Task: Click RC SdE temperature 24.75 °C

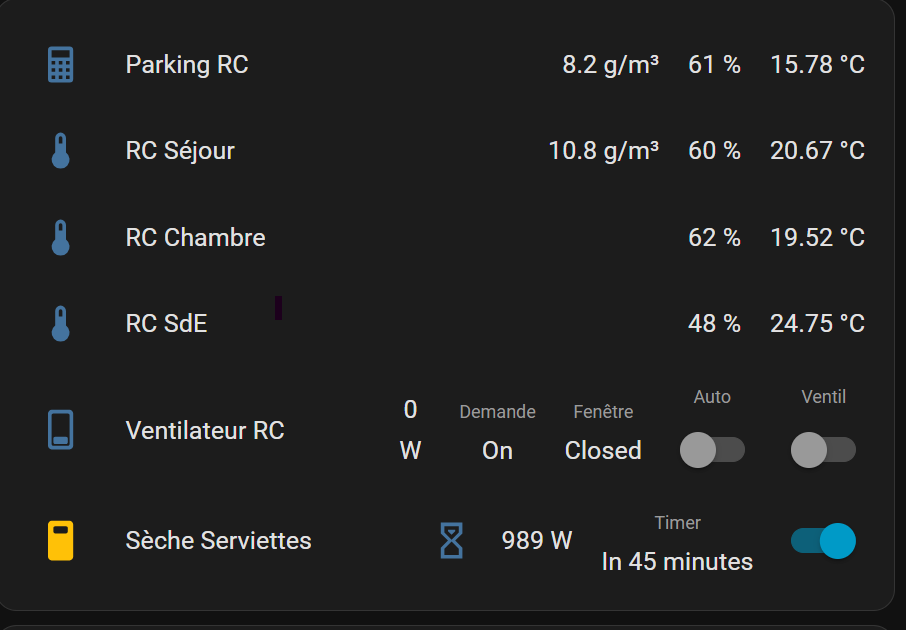Action: [817, 324]
